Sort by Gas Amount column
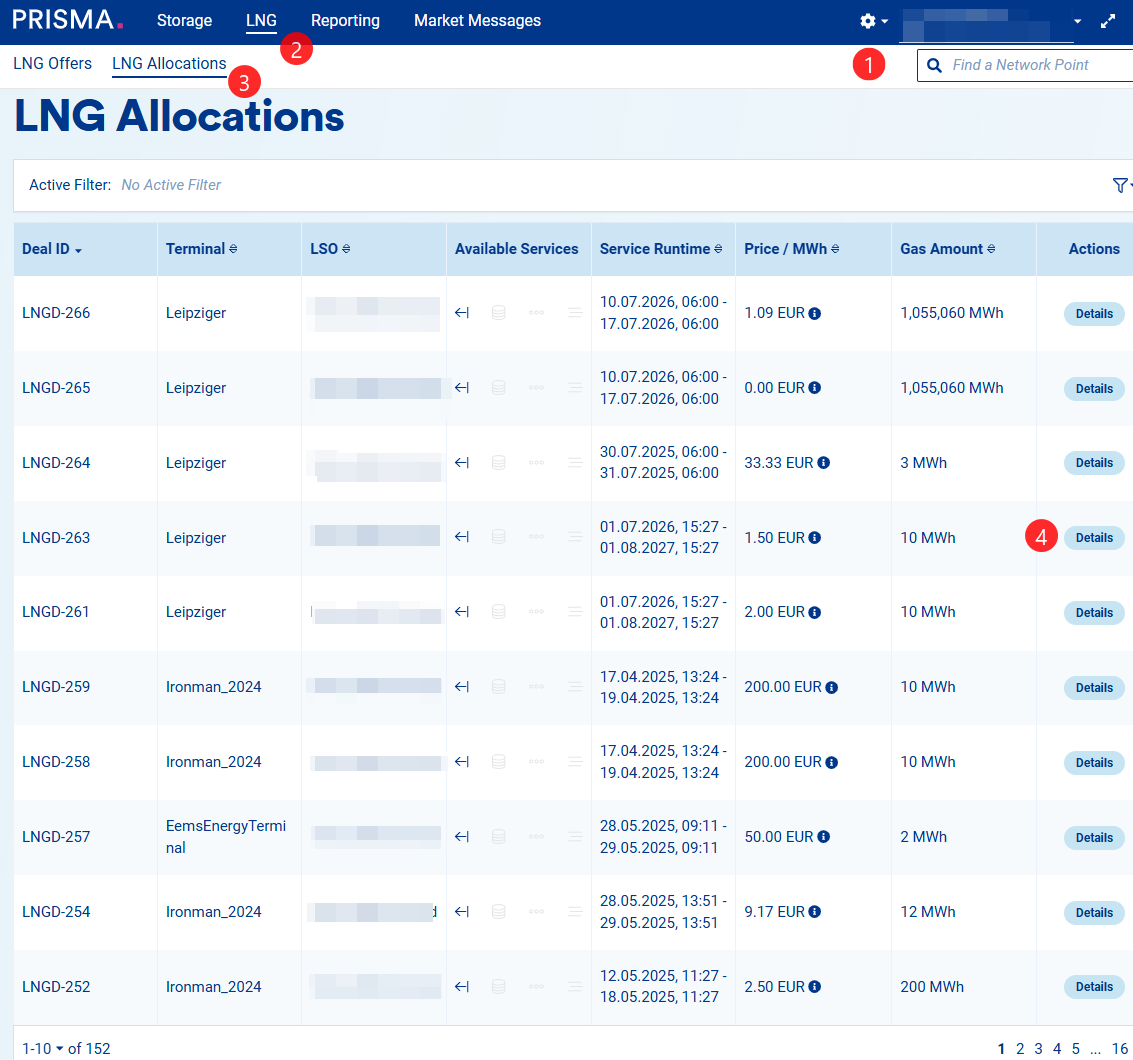 (x=947, y=249)
